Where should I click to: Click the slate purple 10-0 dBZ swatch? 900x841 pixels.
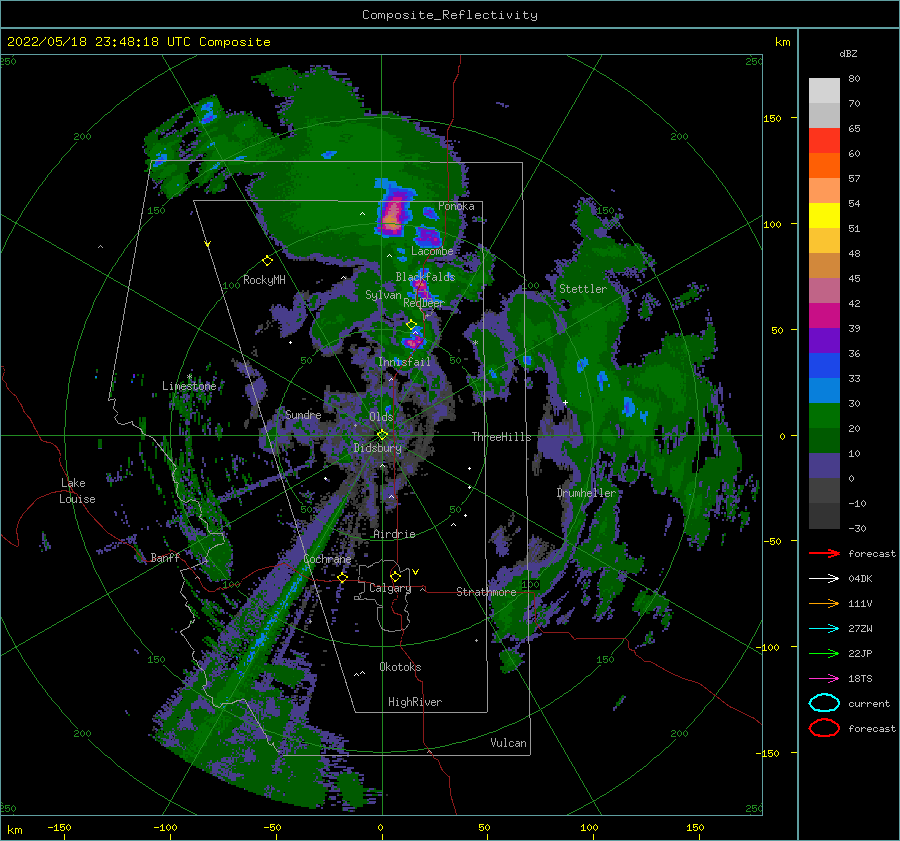(824, 465)
